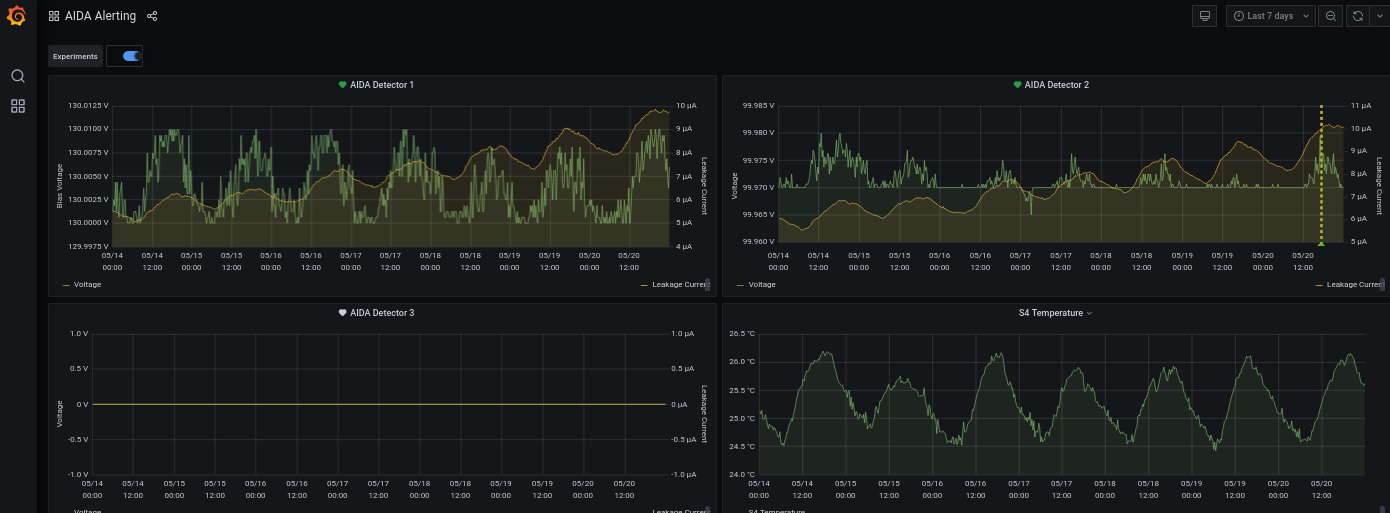1390x513 pixels.
Task: Open the AIDA Detector 3 panel title menu
Action: pos(382,313)
